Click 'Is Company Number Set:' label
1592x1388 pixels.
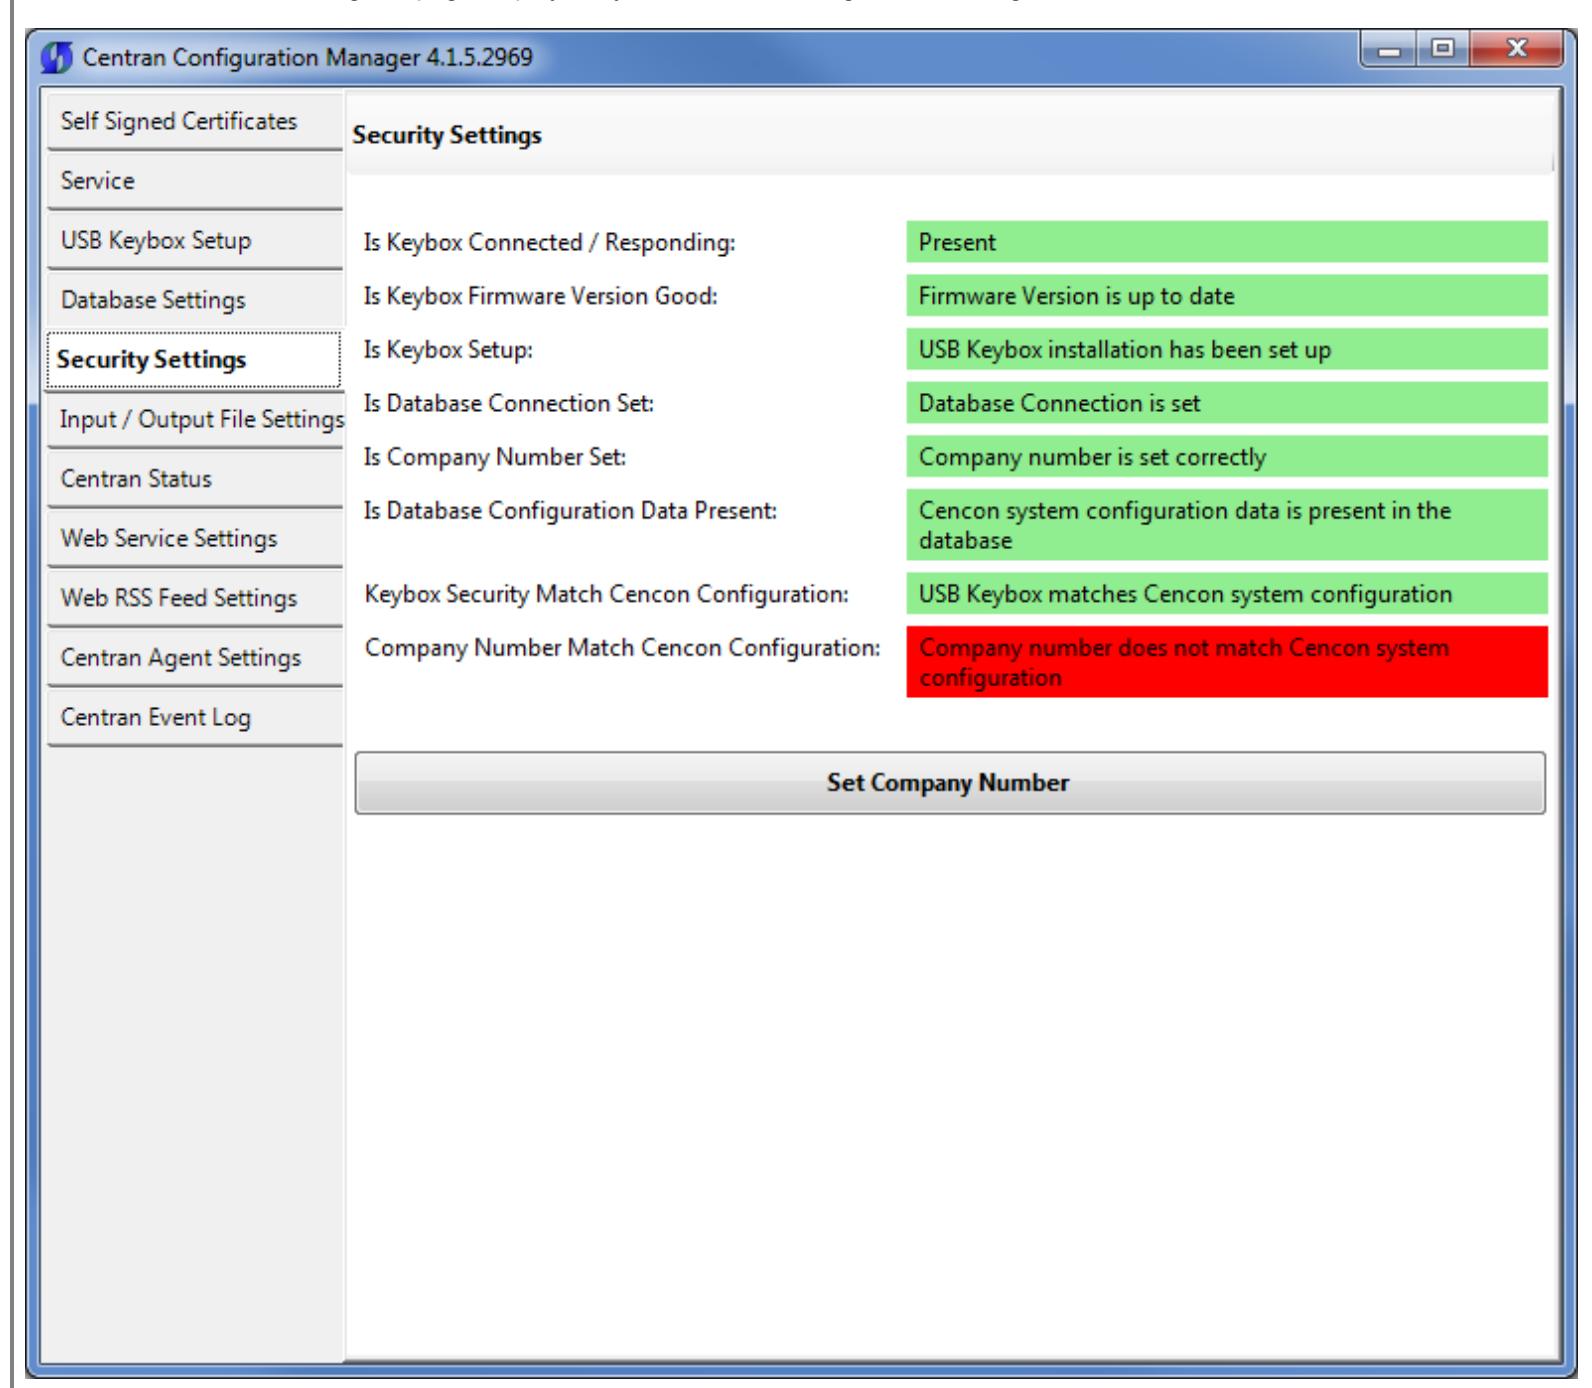(x=495, y=457)
